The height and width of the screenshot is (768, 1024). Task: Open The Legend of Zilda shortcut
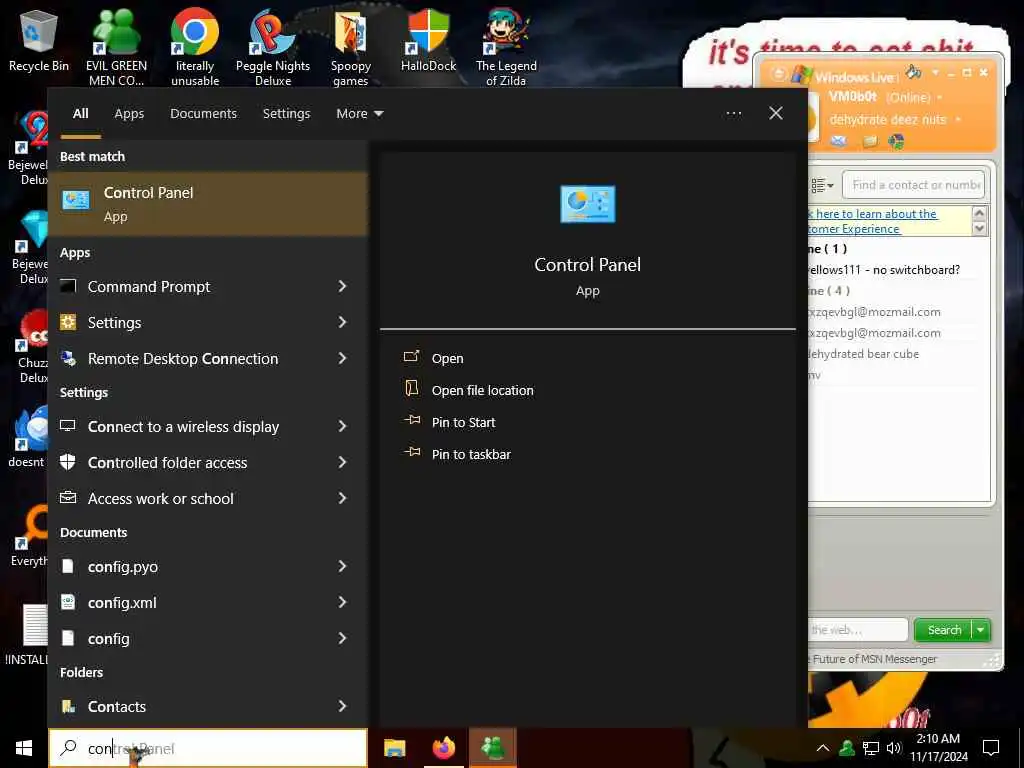coord(506,47)
